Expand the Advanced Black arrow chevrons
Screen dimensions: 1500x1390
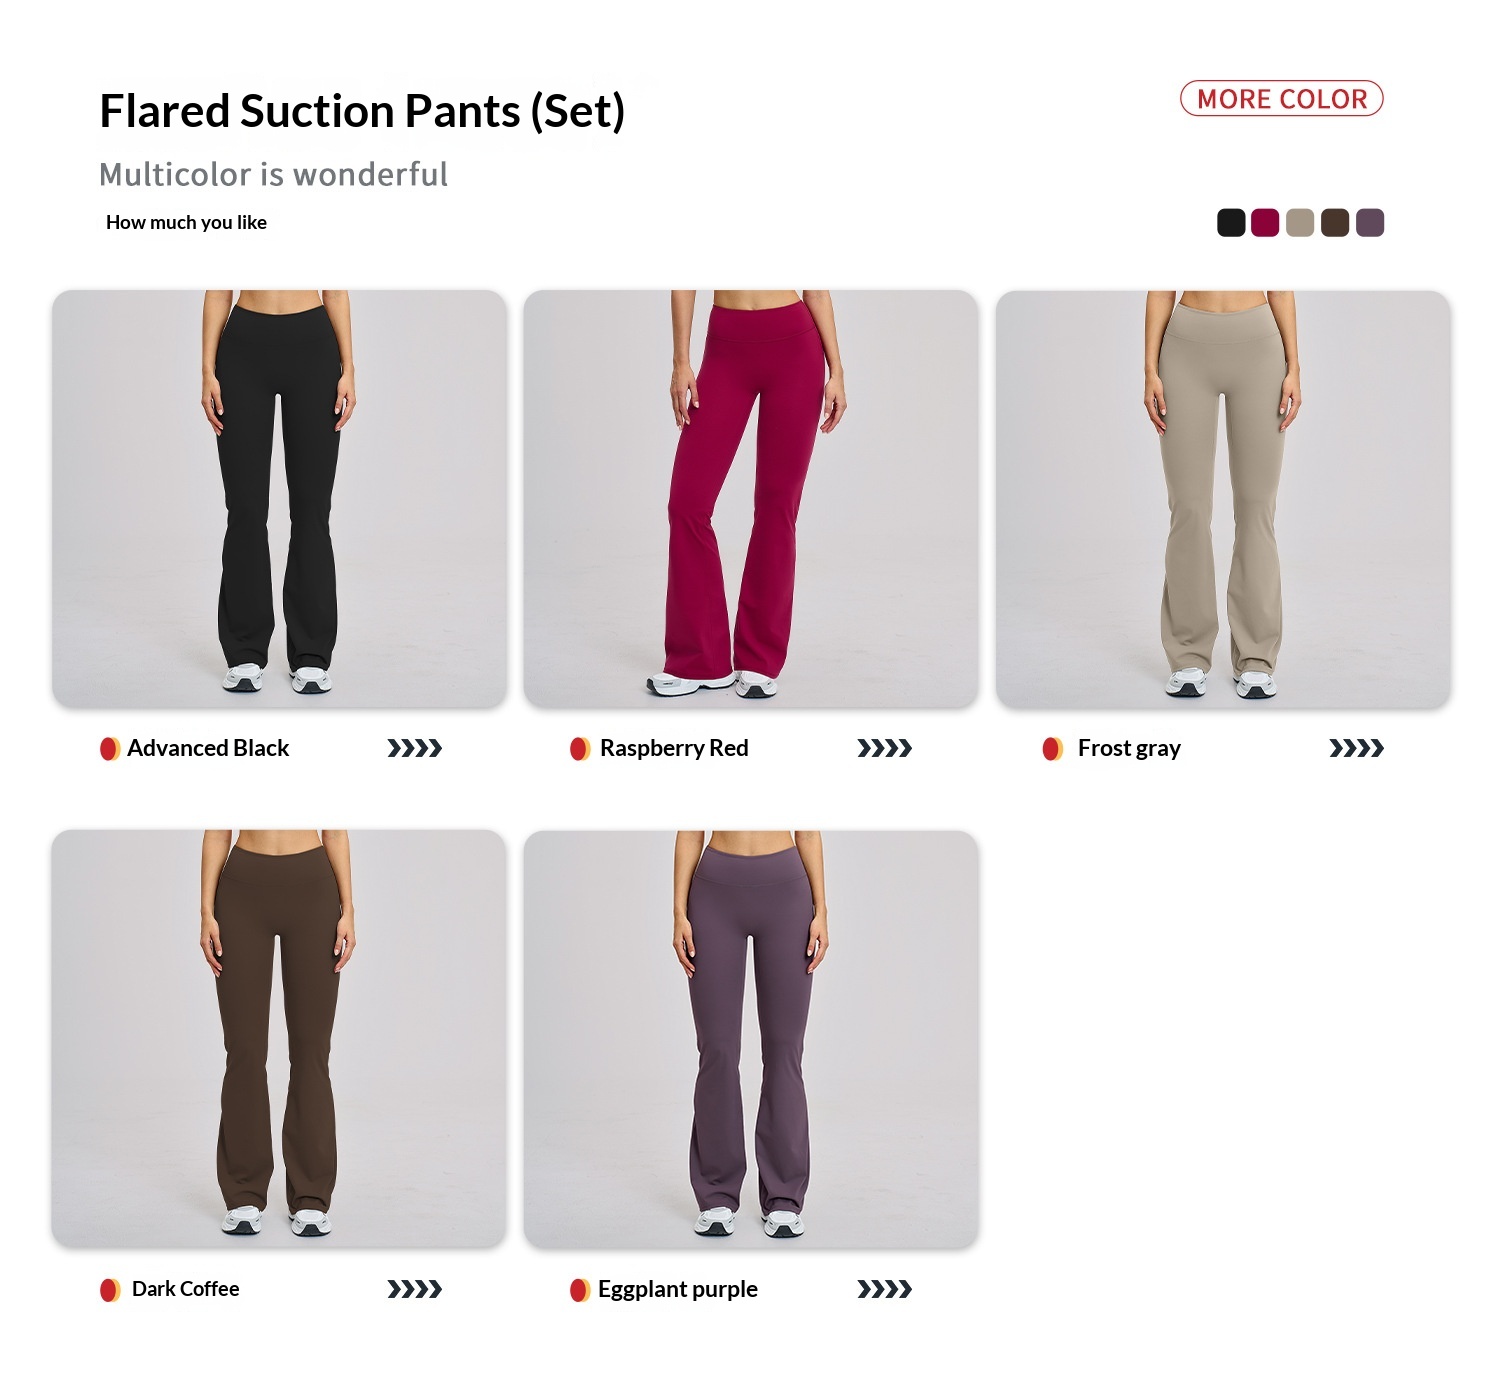pyautogui.click(x=414, y=748)
